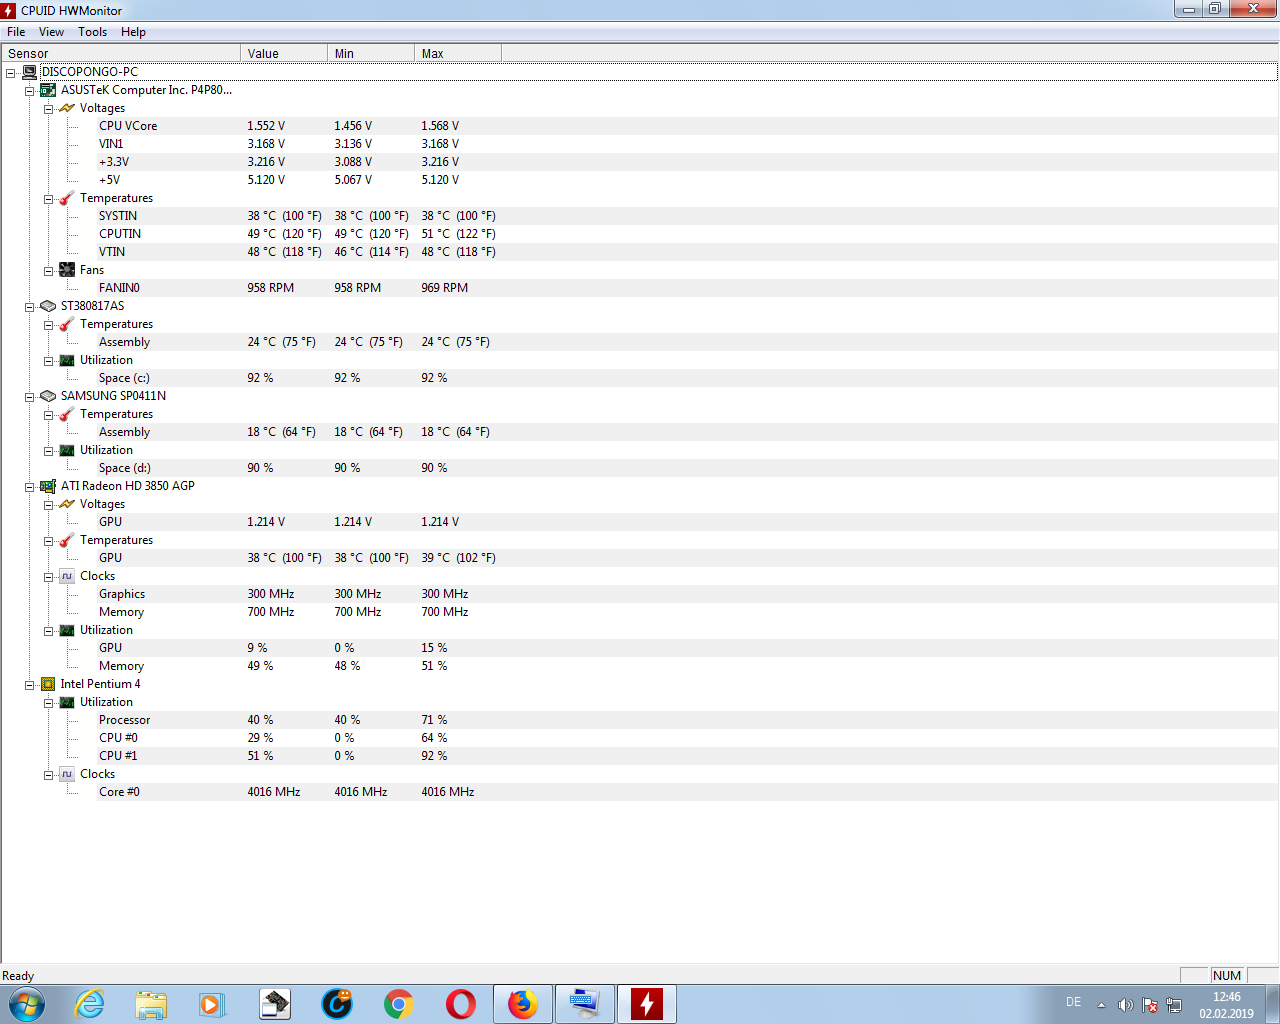Collapse Temperatures section under ASUSTeK
Screen dimensions: 1280x1024
pos(48,199)
